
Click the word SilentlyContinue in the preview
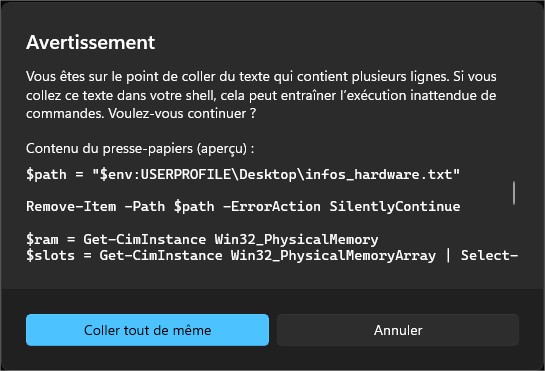[x=395, y=207]
